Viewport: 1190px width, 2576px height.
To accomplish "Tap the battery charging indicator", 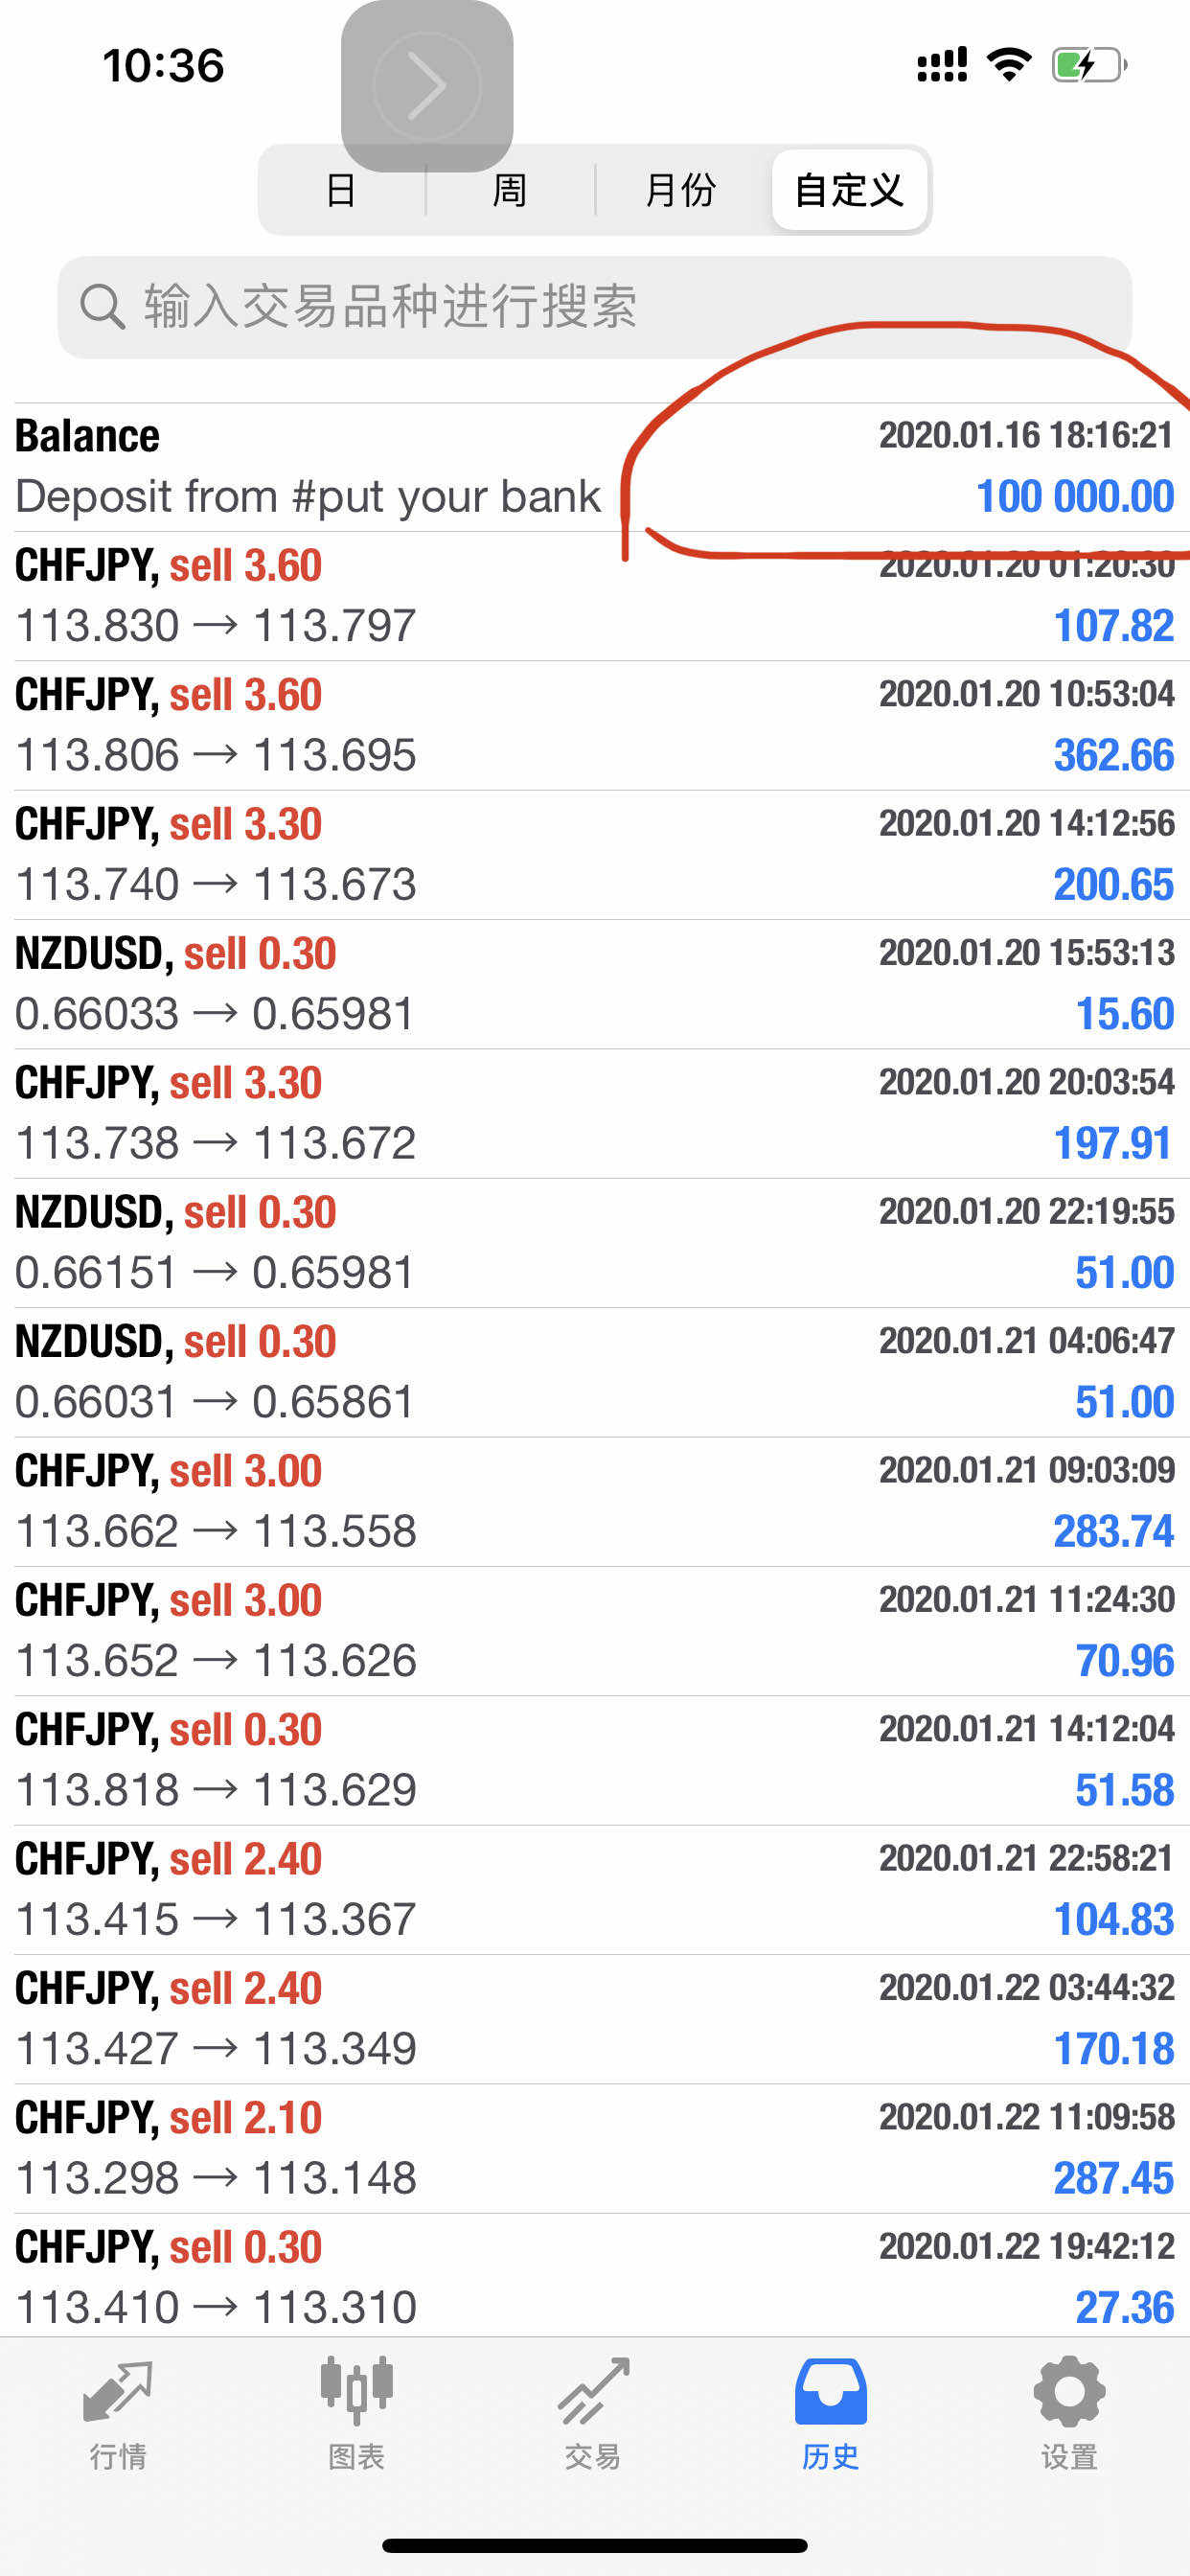I will pos(1088,66).
